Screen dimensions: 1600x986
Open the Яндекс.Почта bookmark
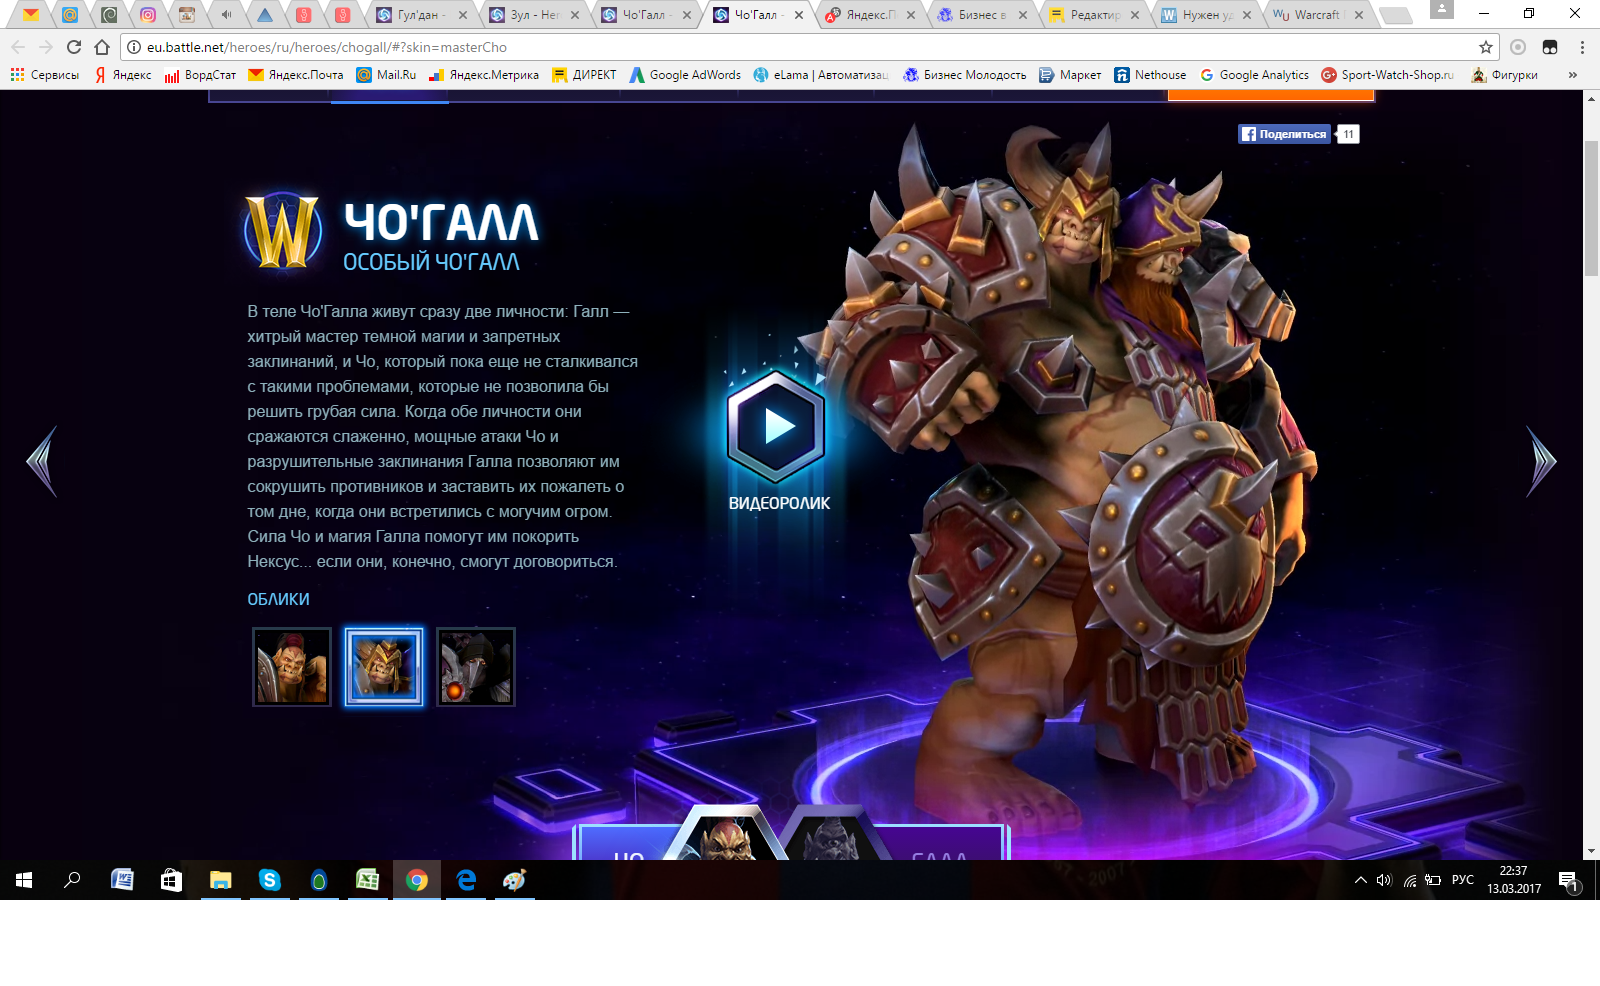click(x=296, y=75)
